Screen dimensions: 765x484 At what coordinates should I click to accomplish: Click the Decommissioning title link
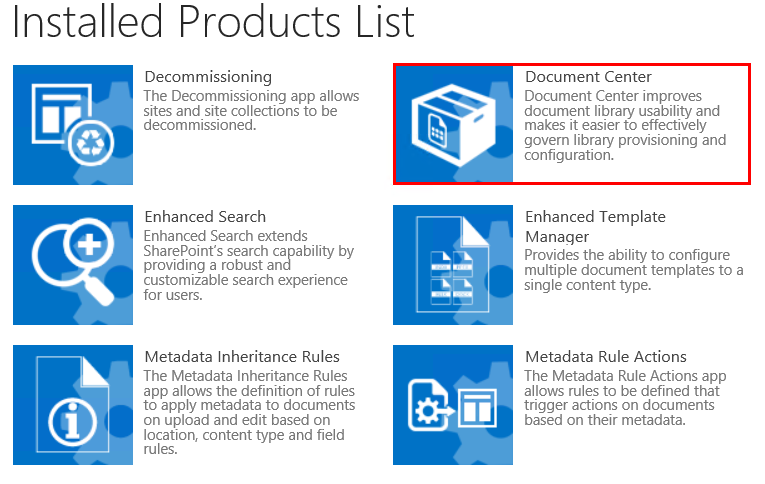[208, 77]
